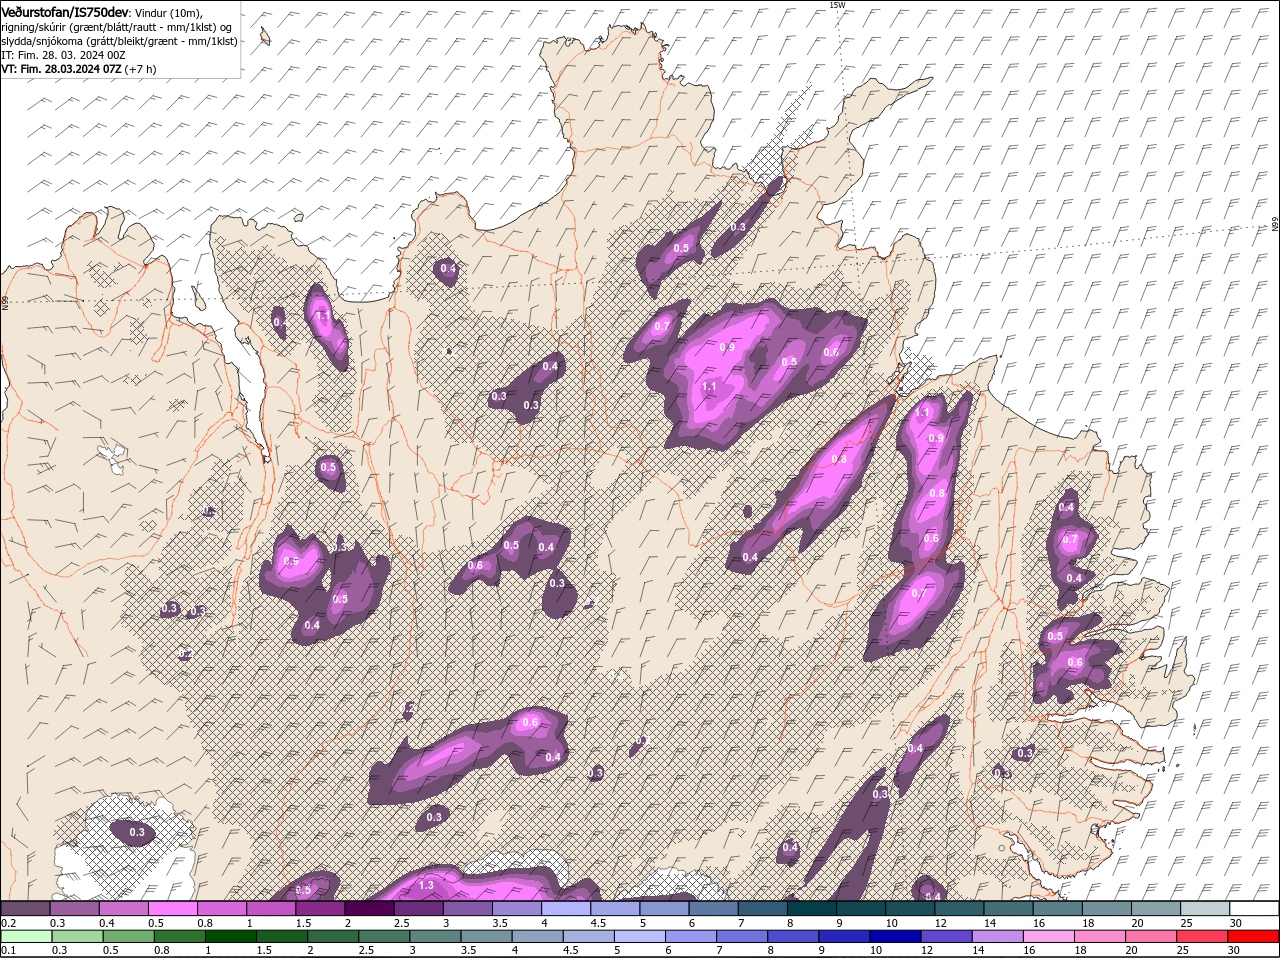
Task: Click the pale green rain swatch between 0.1 and 0.3
Action: coord(26,937)
